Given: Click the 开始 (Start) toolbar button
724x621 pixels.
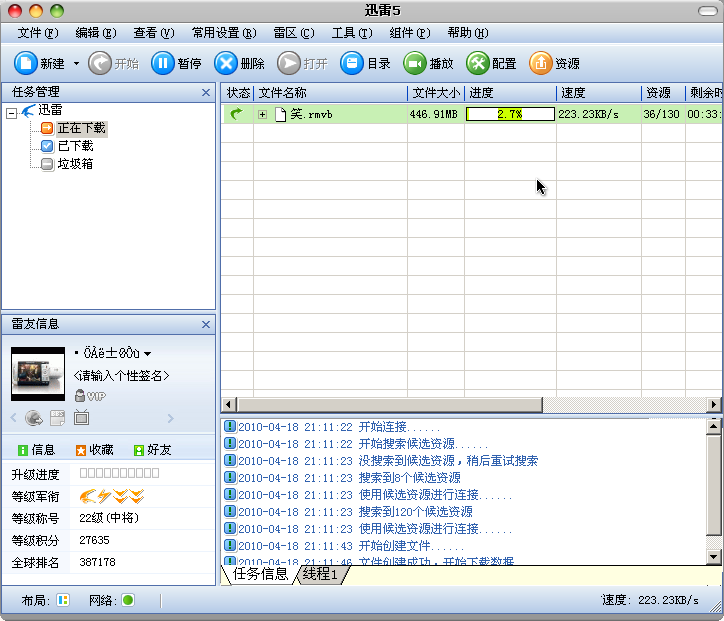Looking at the screenshot, I should click(114, 63).
